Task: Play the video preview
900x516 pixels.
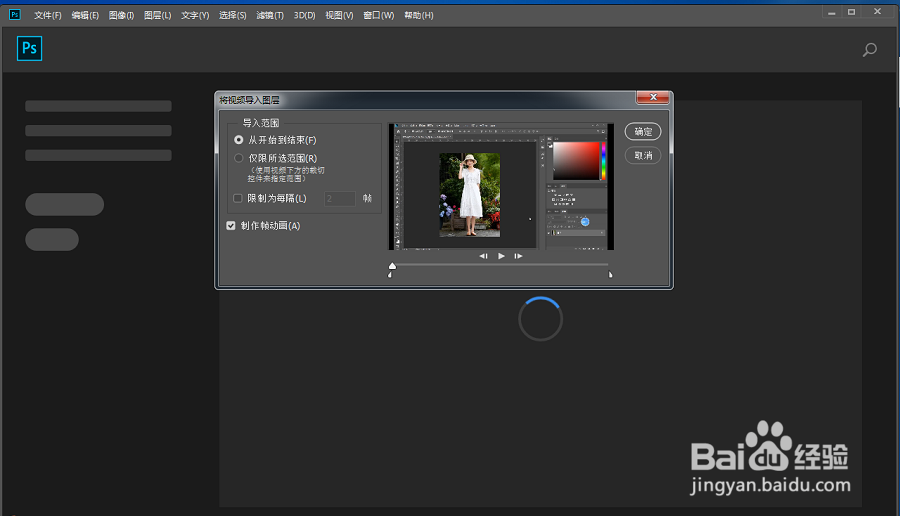Action: (501, 256)
